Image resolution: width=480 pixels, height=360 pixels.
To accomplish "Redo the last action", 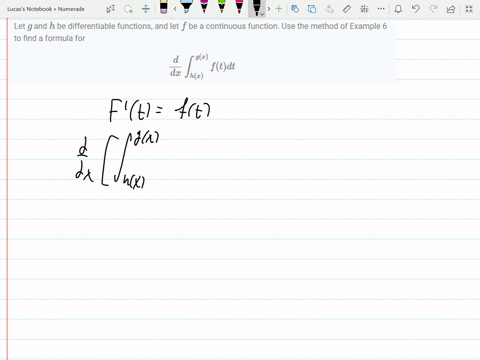I will coord(433,9).
